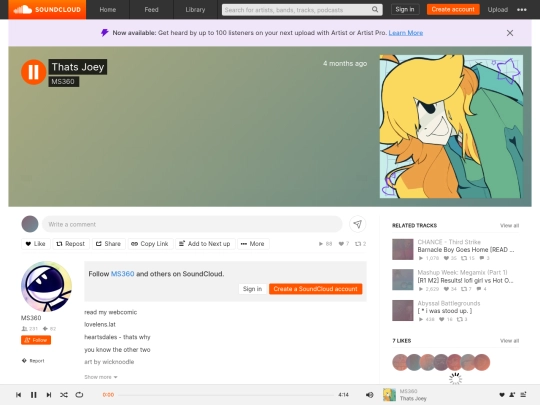
Task: Toggle repeat in player bar
Action: pyautogui.click(x=79, y=395)
